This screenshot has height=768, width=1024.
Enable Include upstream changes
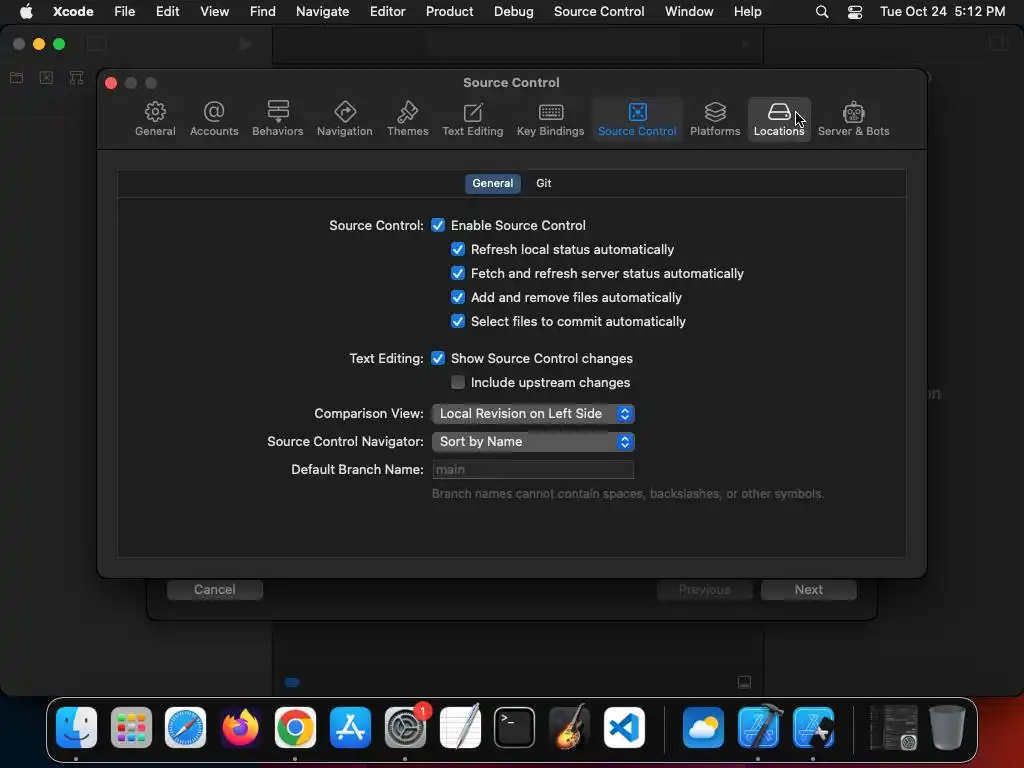click(x=458, y=382)
